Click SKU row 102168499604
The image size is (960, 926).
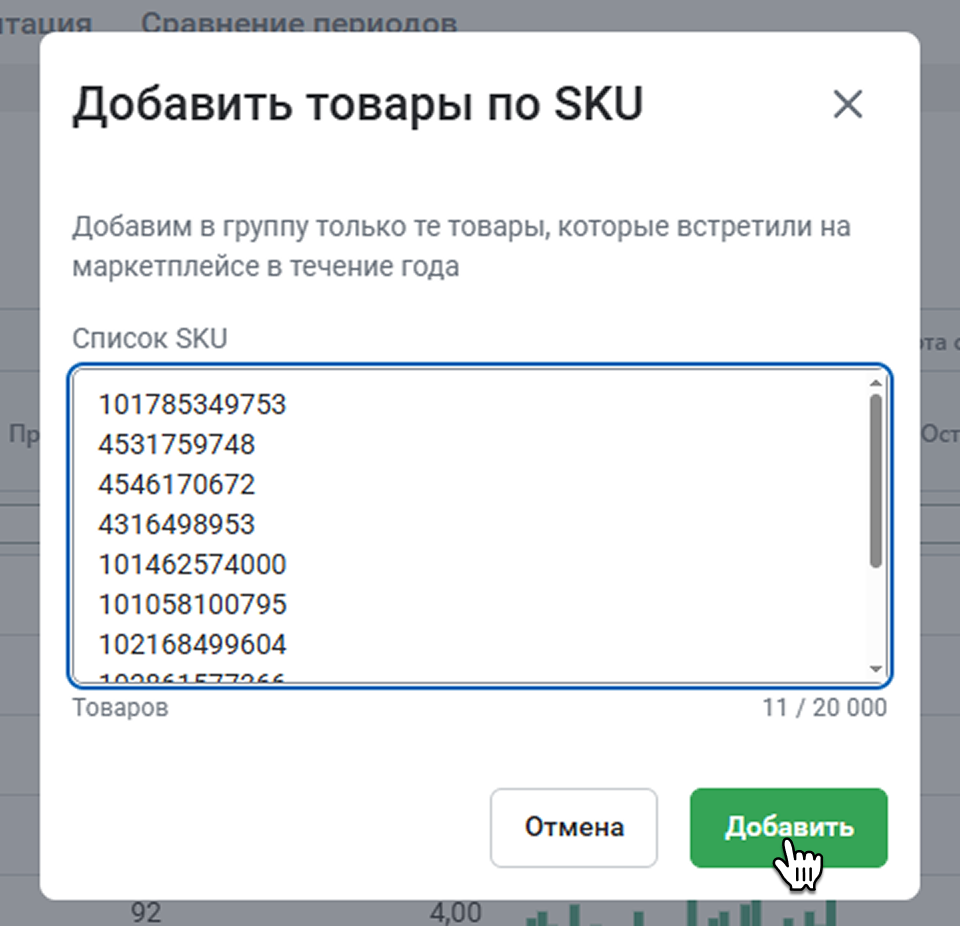click(x=192, y=643)
